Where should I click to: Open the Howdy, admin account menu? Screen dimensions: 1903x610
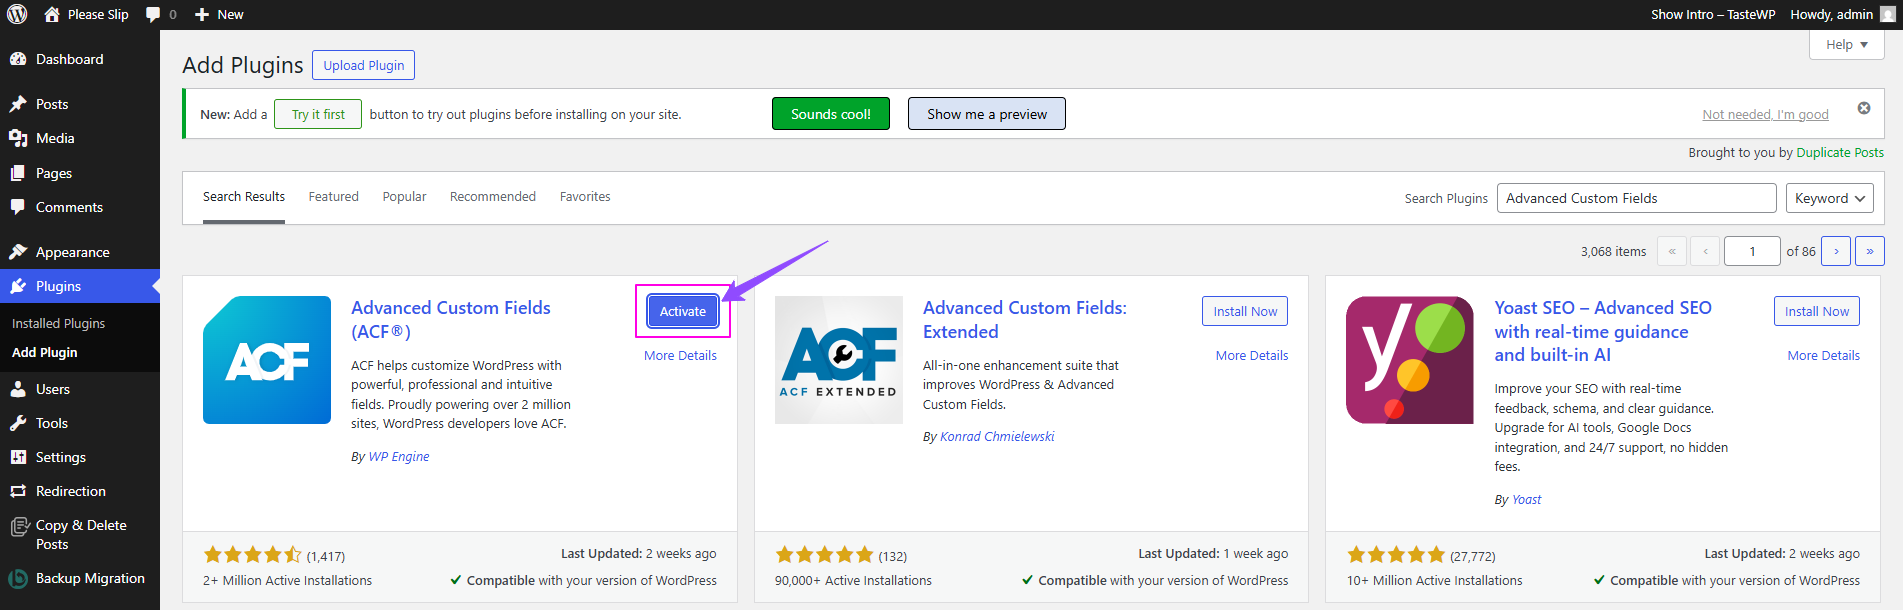pyautogui.click(x=1841, y=14)
